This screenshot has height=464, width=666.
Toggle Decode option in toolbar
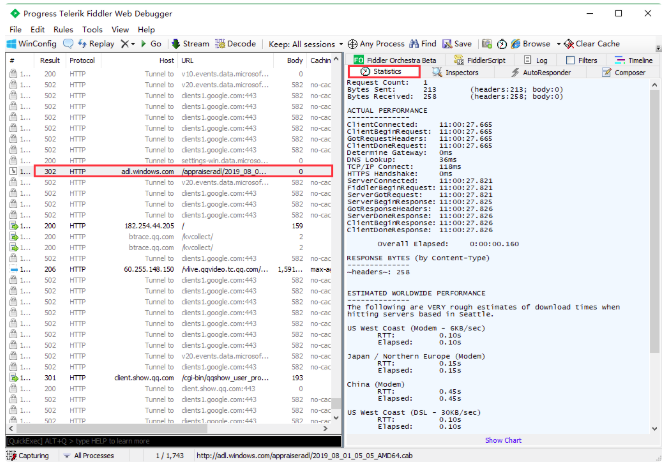click(235, 44)
